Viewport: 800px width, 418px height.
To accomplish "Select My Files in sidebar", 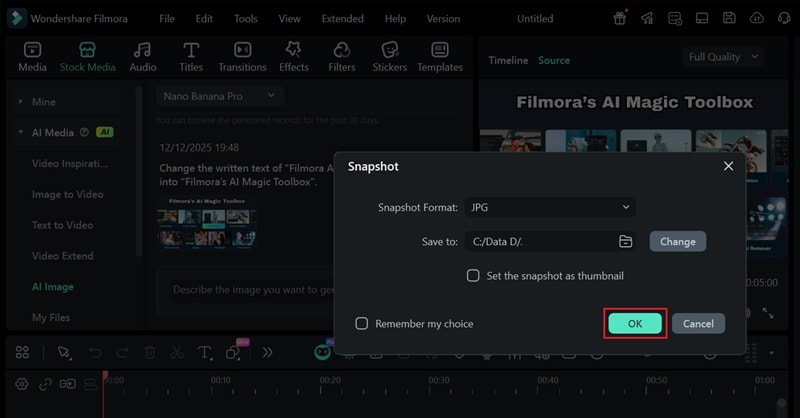I will pyautogui.click(x=51, y=317).
